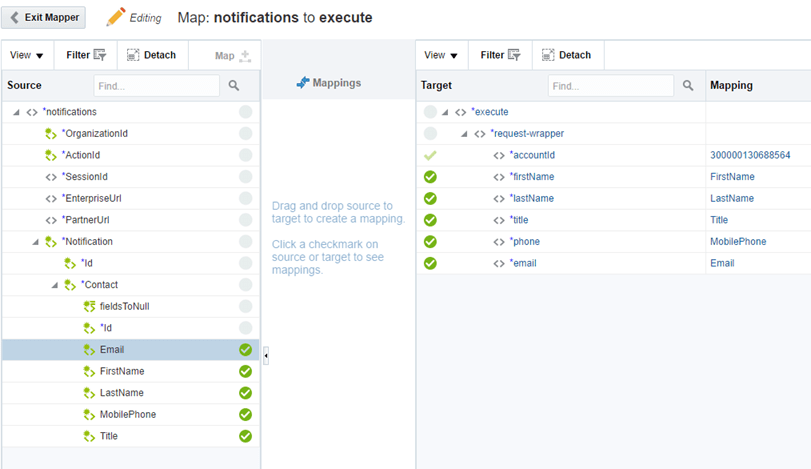Click the Target search magnifier icon
This screenshot has height=469, width=811.
coord(688,86)
